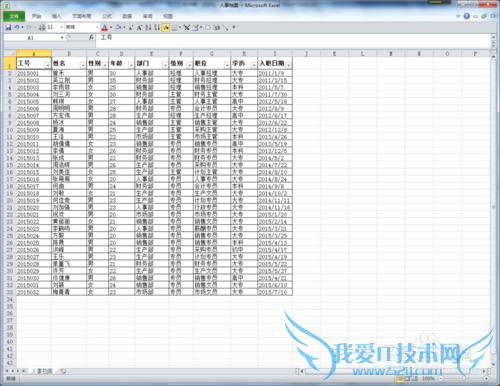Open the 入职日期 column filter dropdown
This screenshot has height=386, width=500.
pos(289,65)
